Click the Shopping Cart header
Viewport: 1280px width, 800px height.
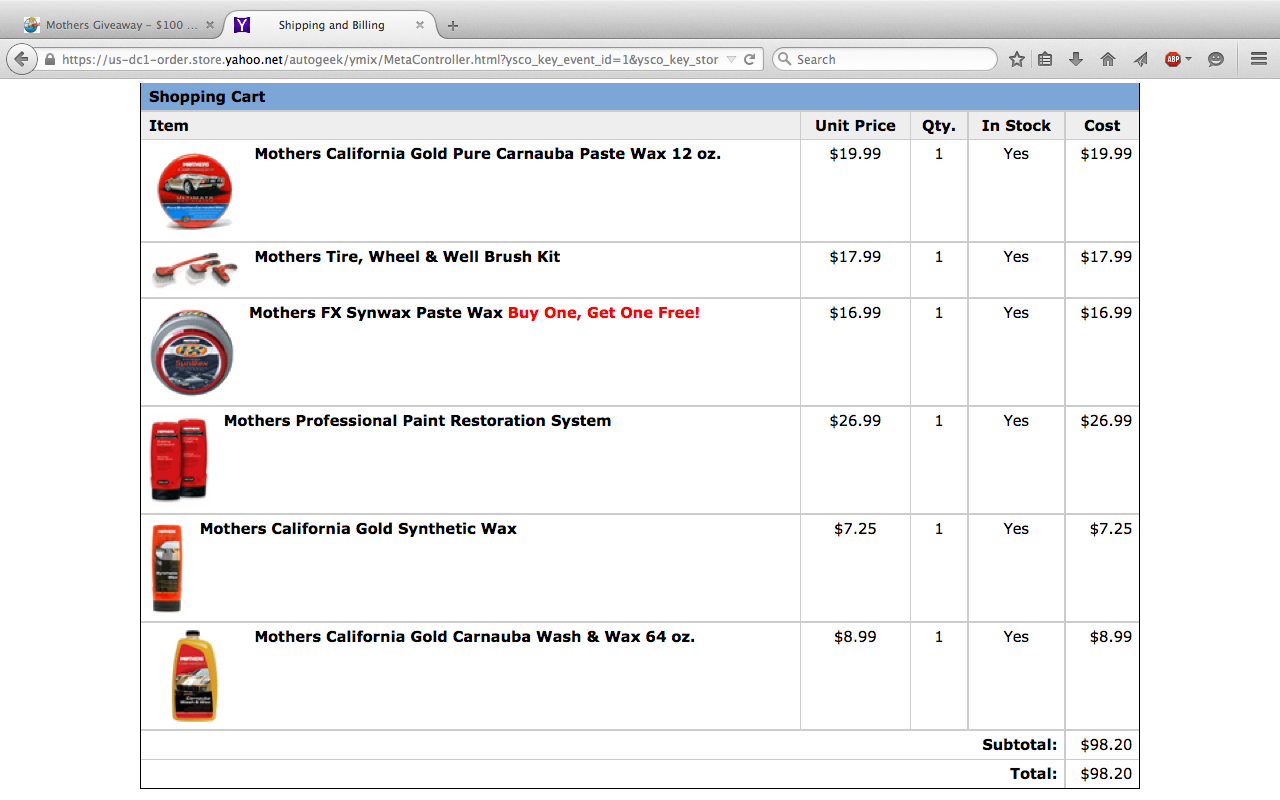click(640, 97)
